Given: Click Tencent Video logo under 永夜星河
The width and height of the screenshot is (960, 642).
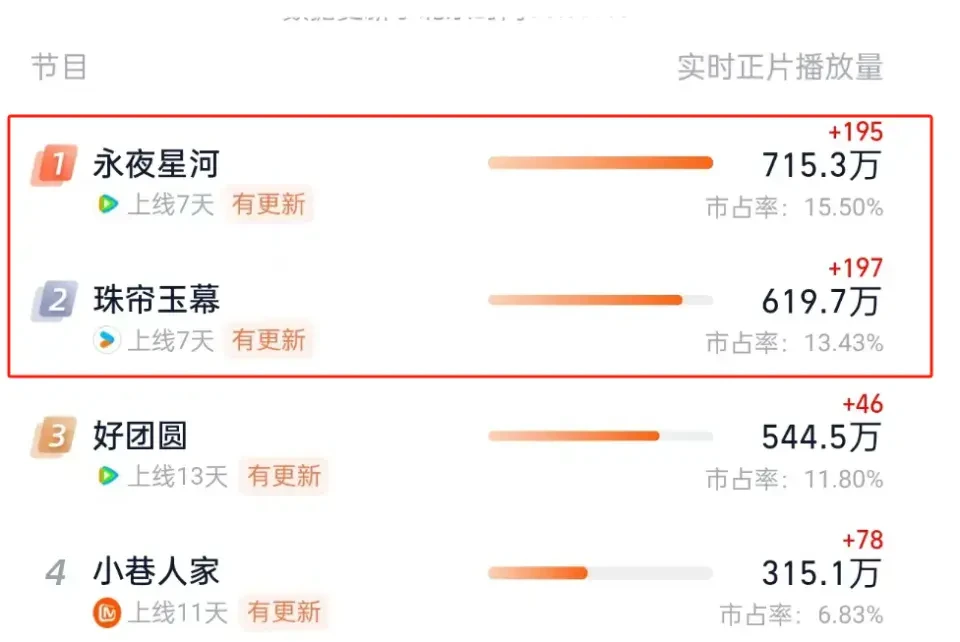Looking at the screenshot, I should [108, 204].
